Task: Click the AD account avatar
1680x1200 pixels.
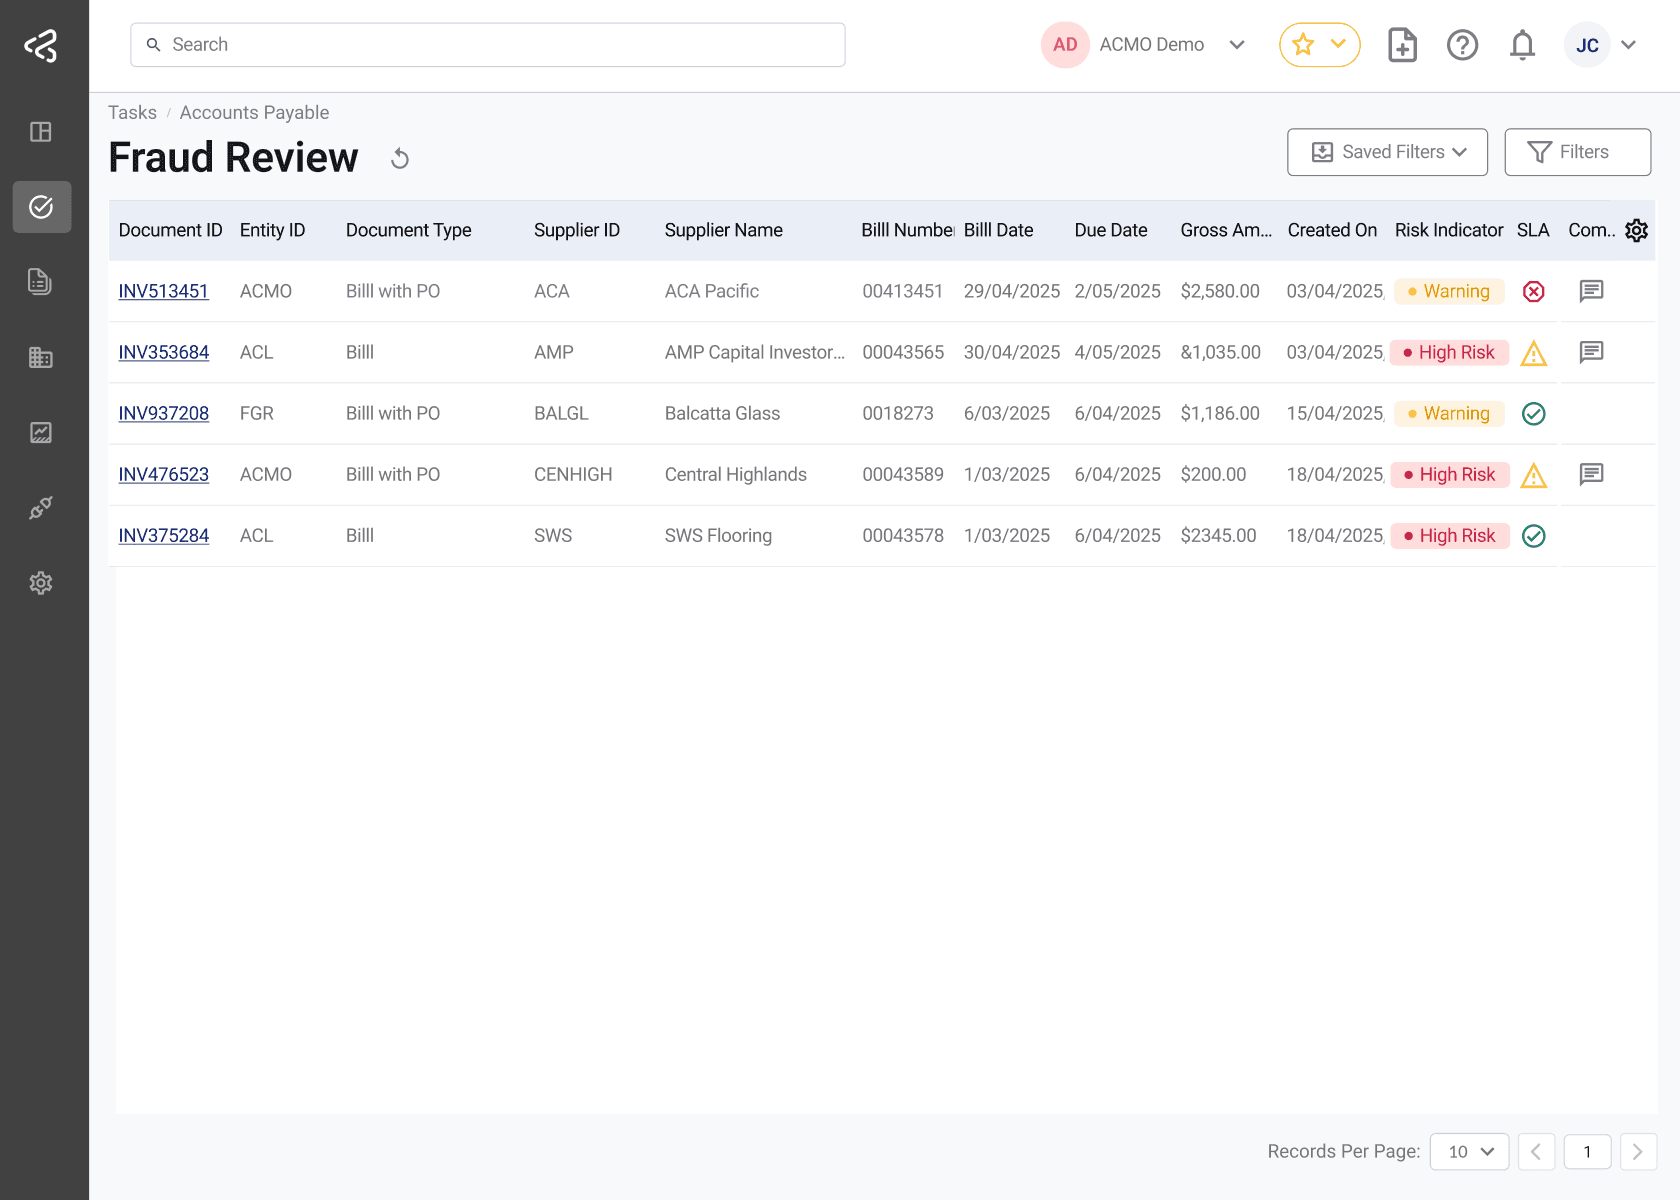Action: (1065, 45)
